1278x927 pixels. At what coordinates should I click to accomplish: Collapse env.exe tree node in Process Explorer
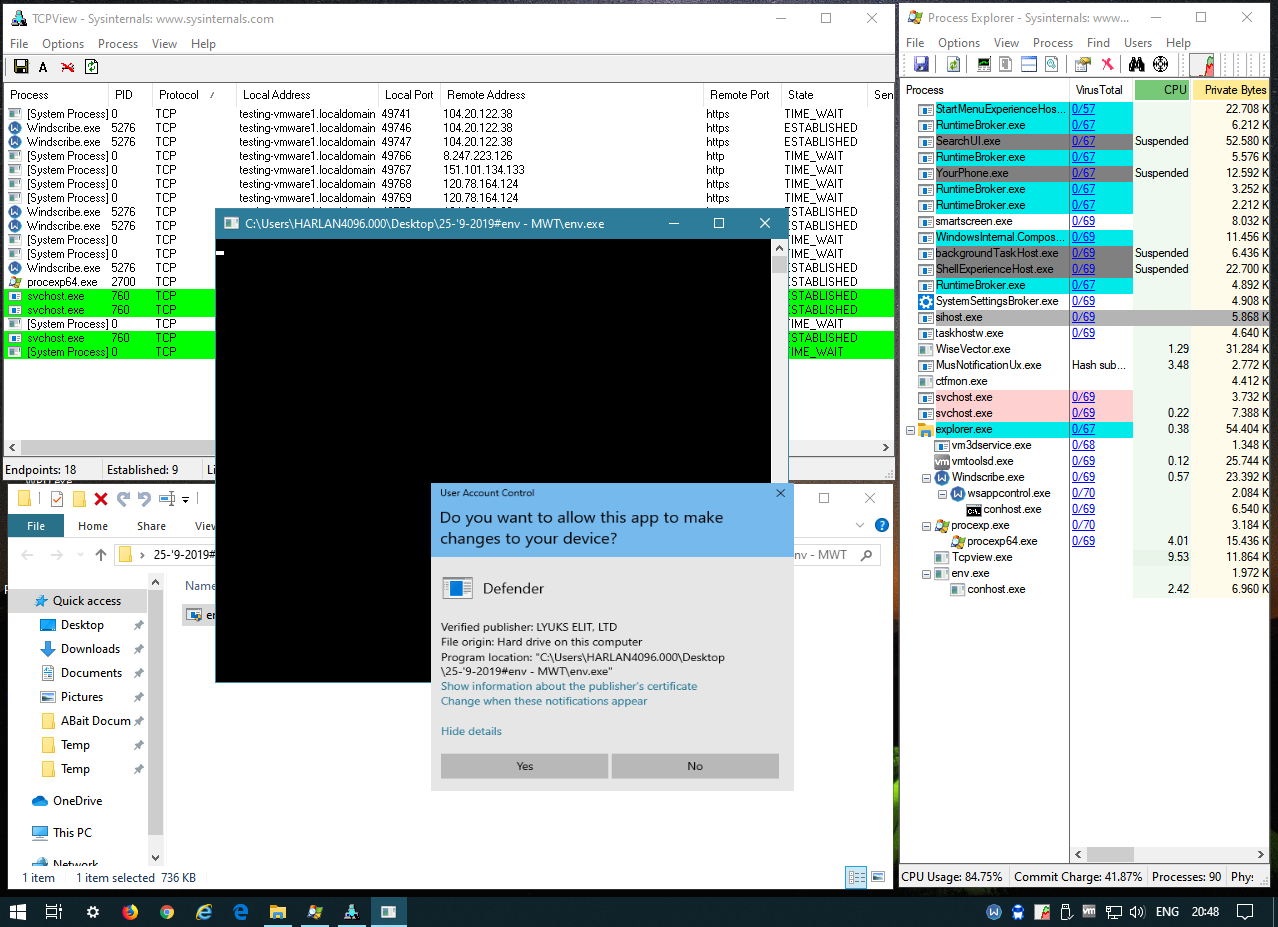(x=926, y=574)
